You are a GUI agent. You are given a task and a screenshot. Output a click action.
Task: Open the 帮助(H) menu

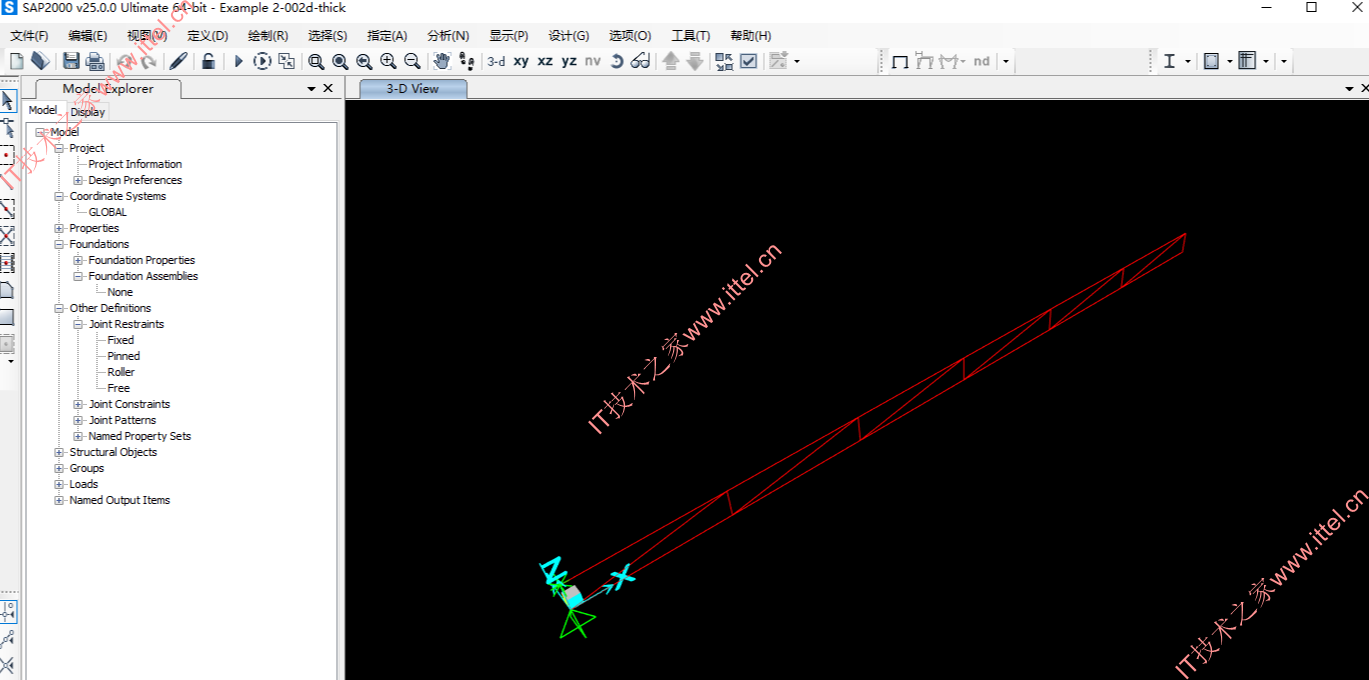[751, 36]
